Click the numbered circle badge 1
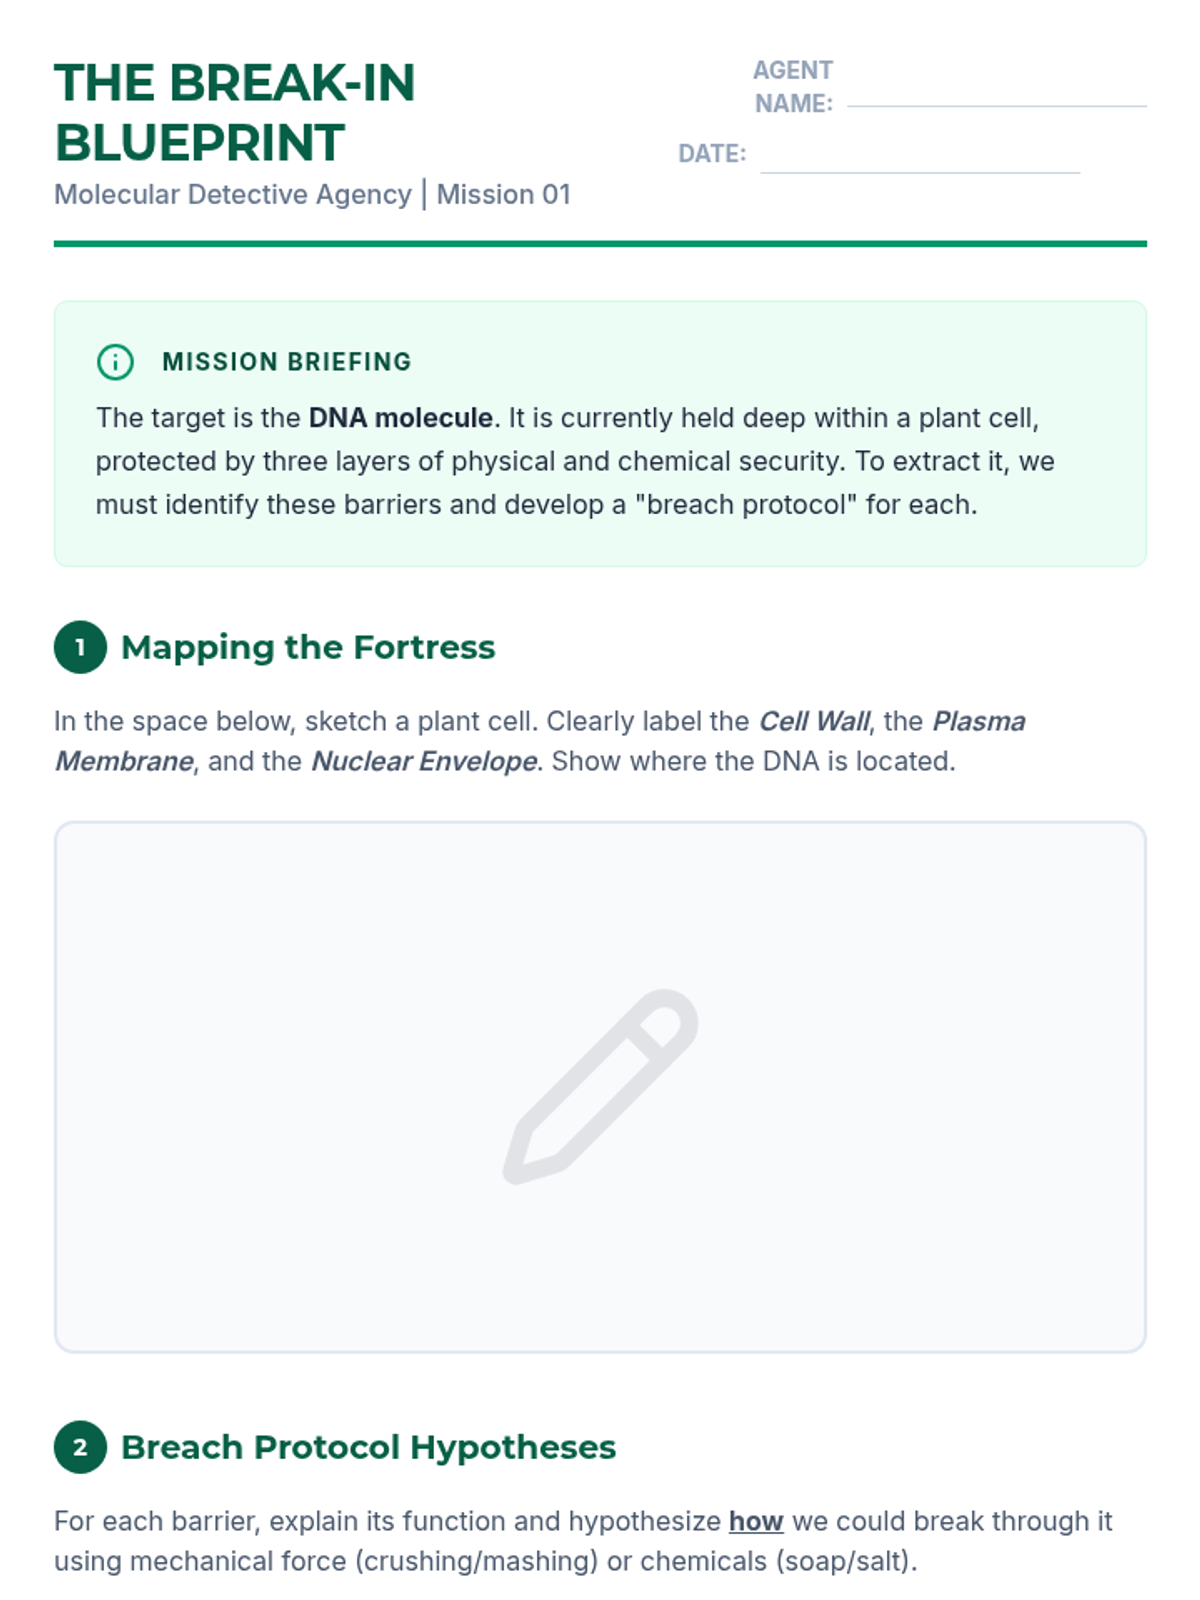Viewport: 1200px width, 1600px height. pos(80,647)
